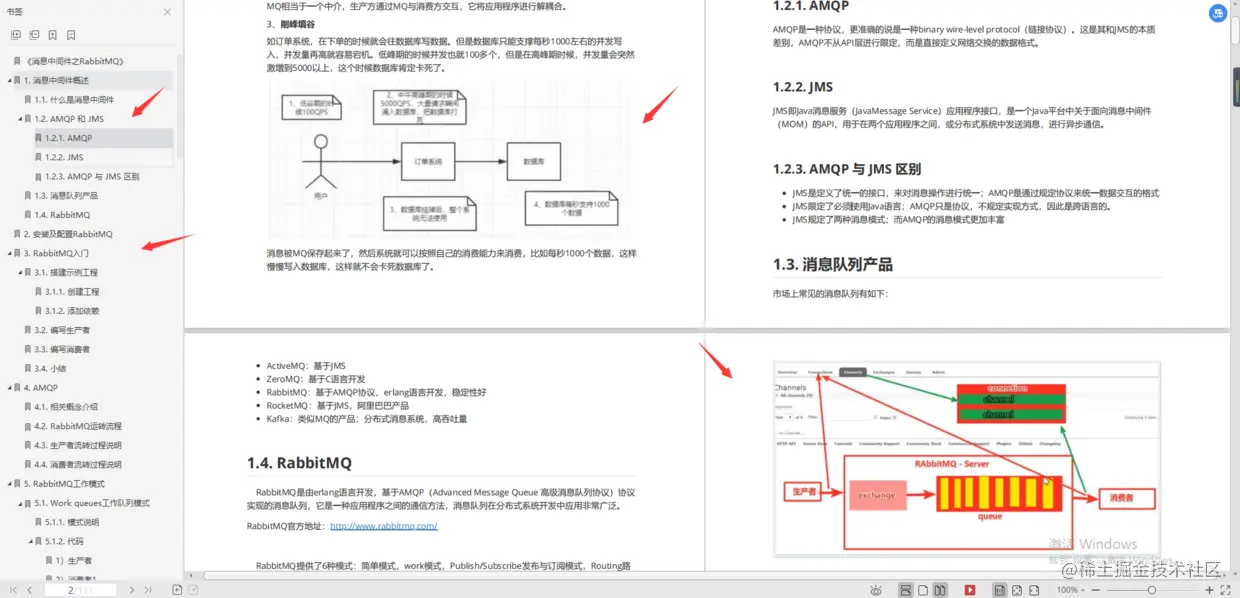
Task: Click the add bookmark icon
Action: (53, 35)
